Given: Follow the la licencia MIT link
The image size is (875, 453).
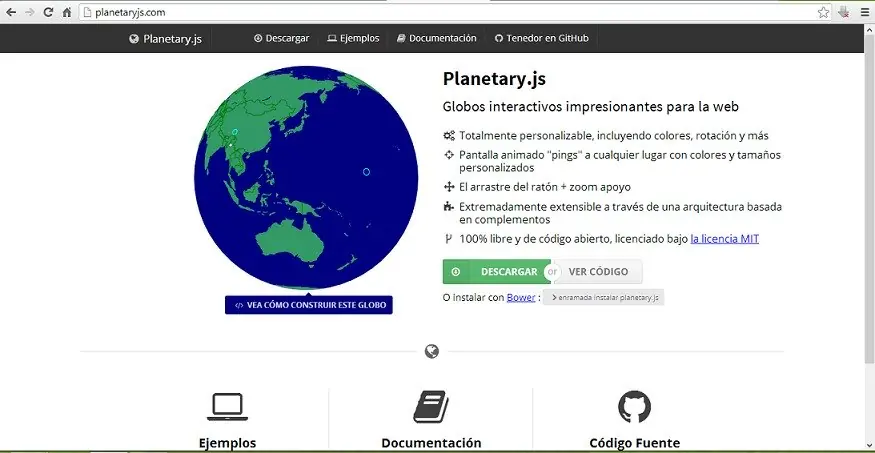Looking at the screenshot, I should click(x=724, y=239).
